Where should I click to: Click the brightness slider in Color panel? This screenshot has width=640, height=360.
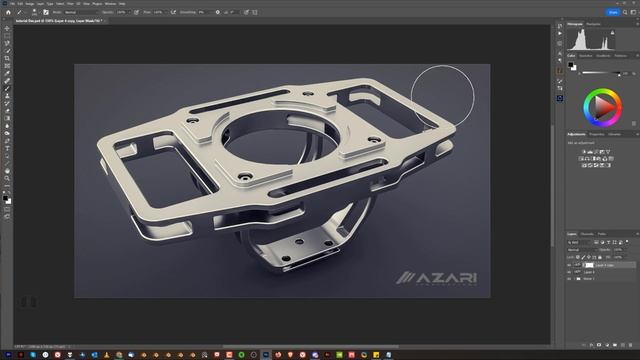tap(601, 73)
